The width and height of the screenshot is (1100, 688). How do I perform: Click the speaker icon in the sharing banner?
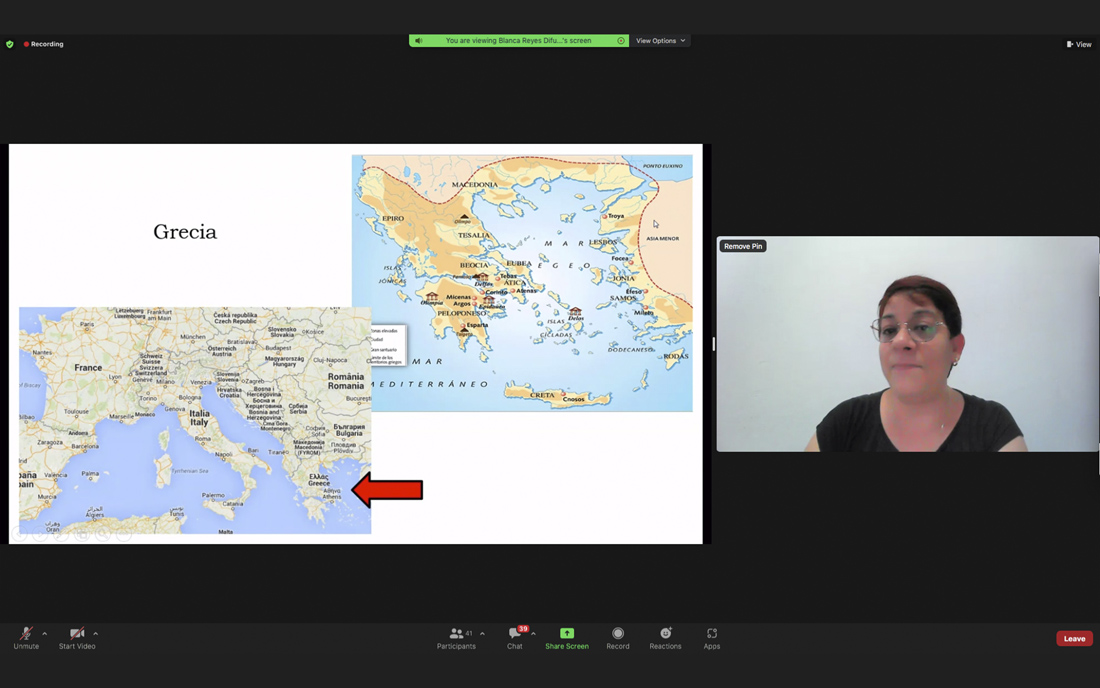[419, 41]
